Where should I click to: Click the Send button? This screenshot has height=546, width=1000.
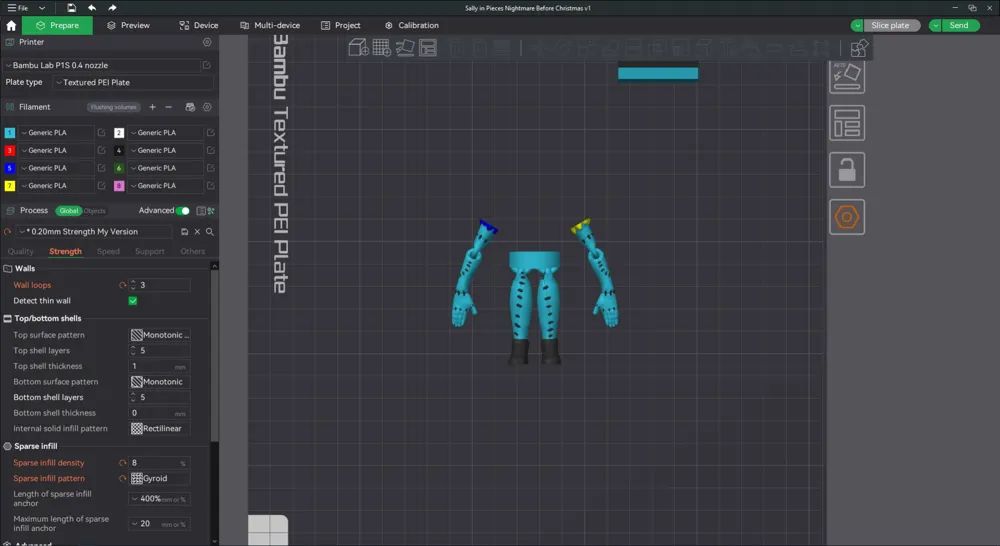959,26
